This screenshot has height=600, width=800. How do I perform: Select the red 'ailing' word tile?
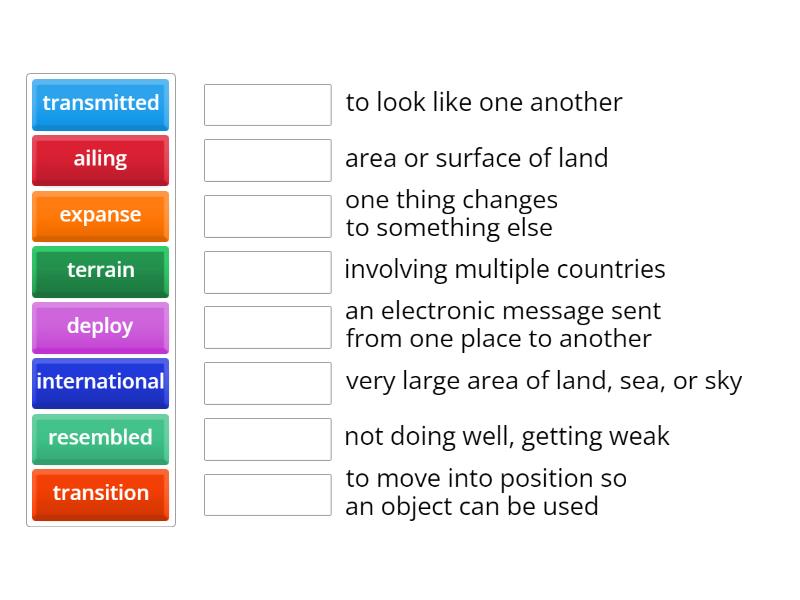pyautogui.click(x=100, y=160)
